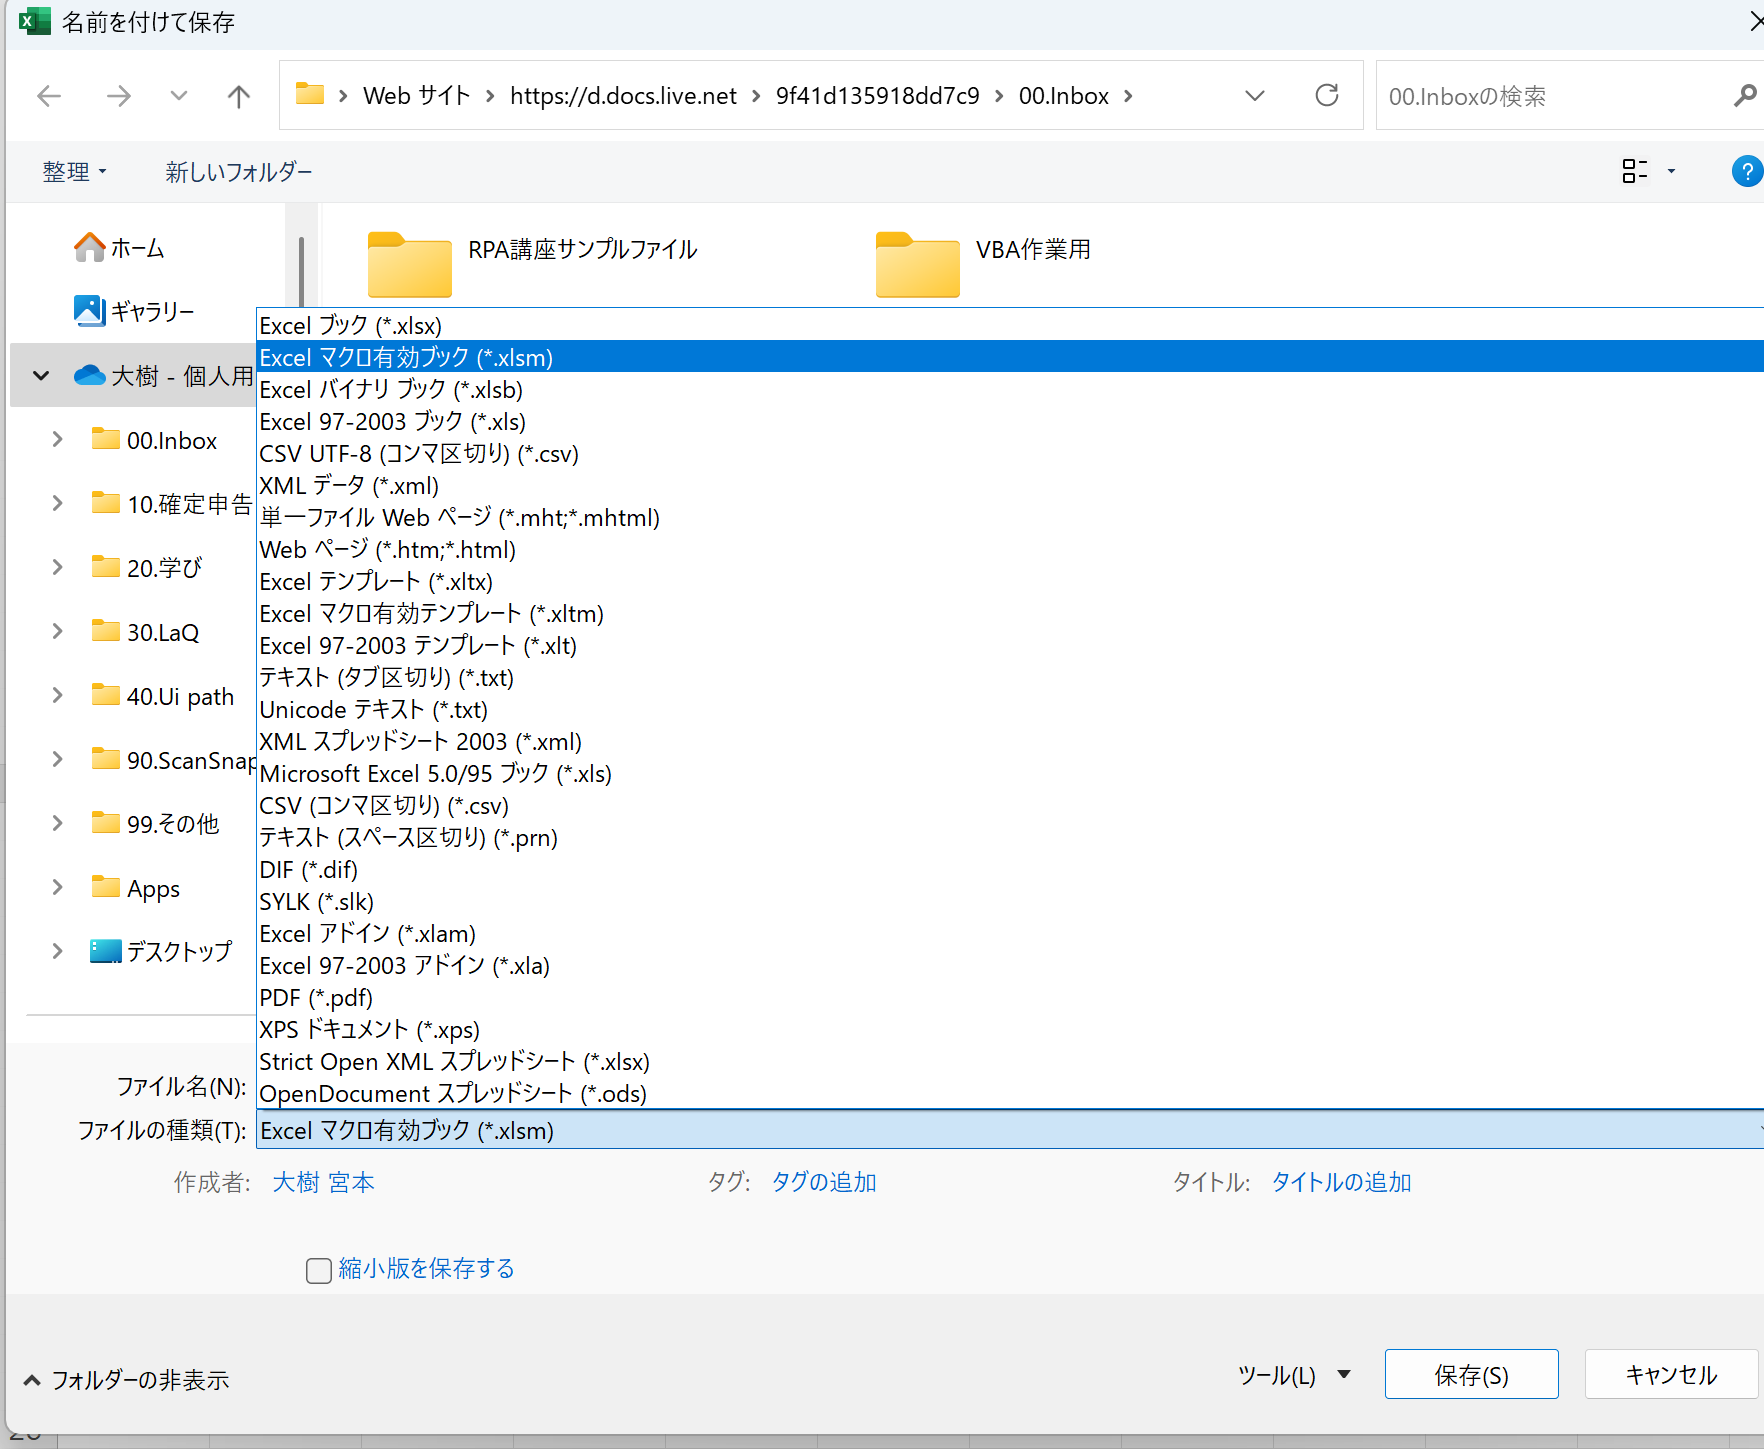Open the ツール(L) dropdown
1764x1449 pixels.
click(x=1295, y=1375)
